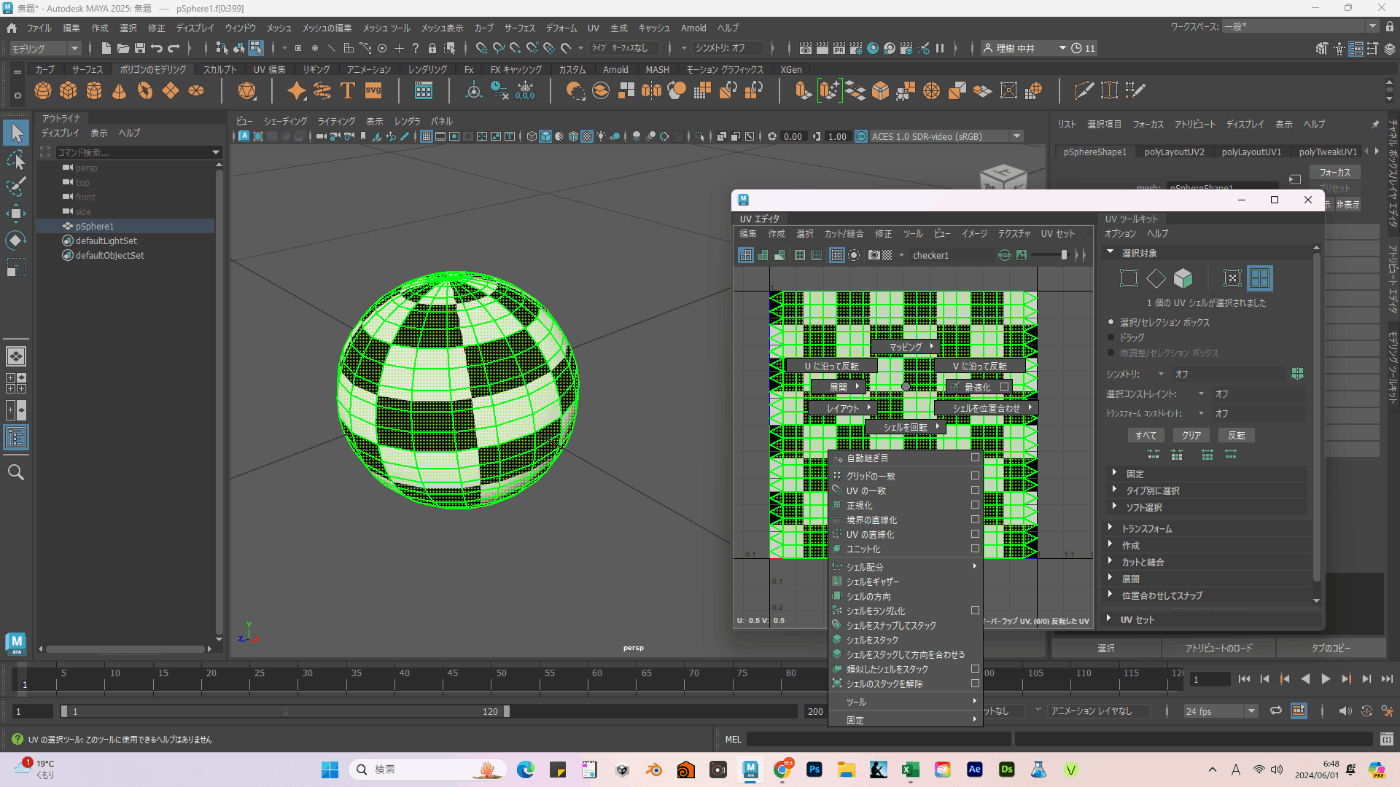Viewport: 1400px width, 787px height.
Task: Switch to the スカルプト shelf tab
Action: 219,70
